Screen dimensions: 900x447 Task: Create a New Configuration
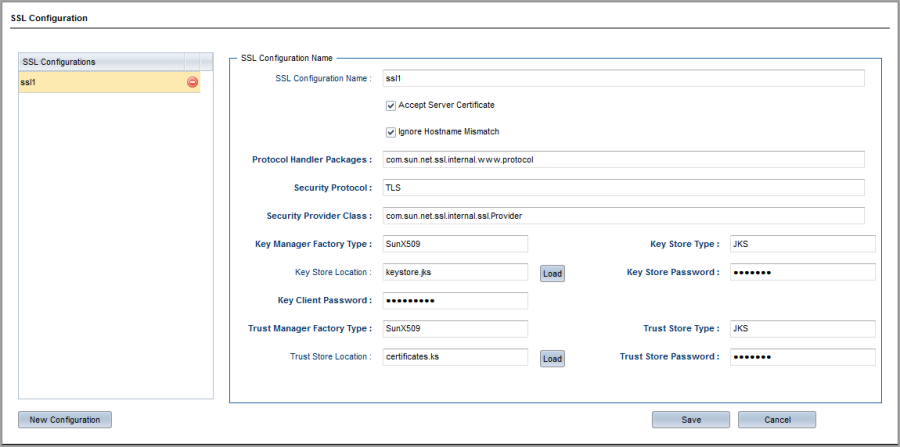click(65, 419)
